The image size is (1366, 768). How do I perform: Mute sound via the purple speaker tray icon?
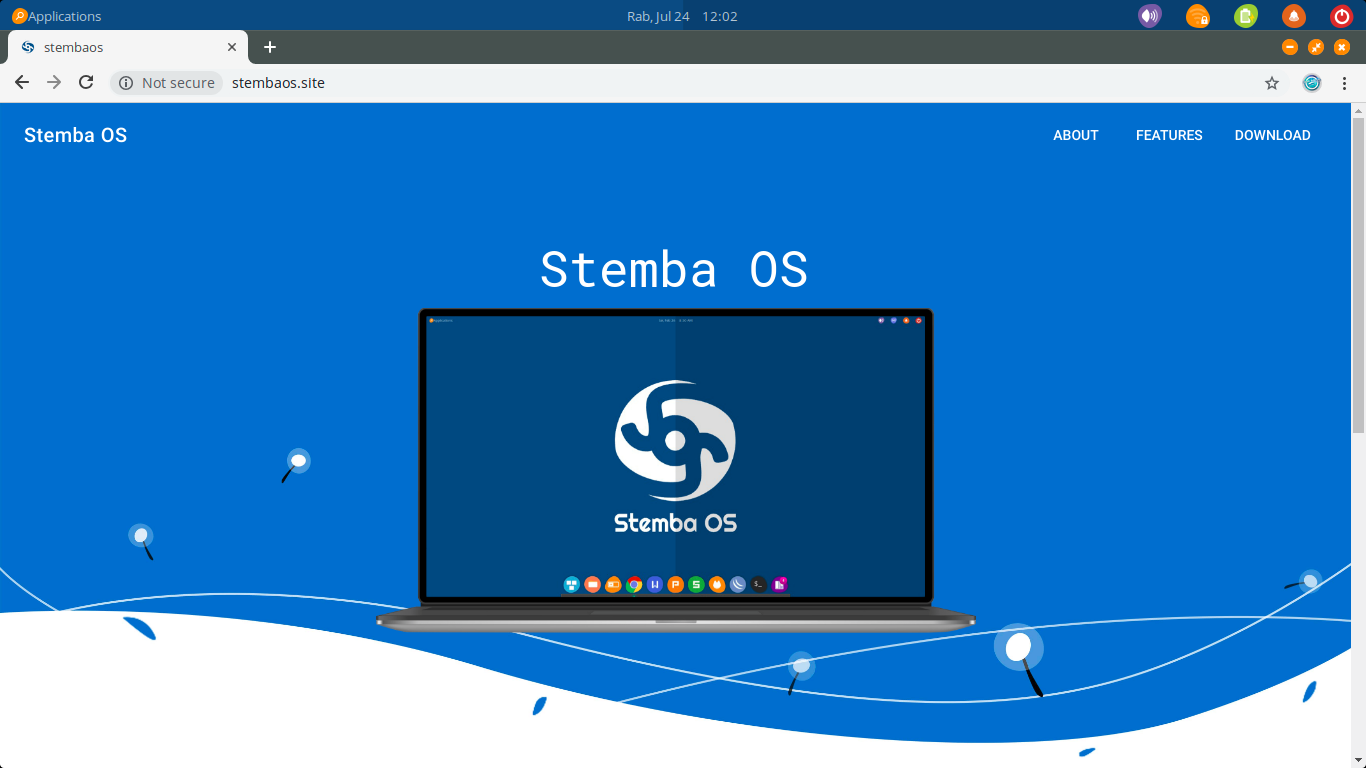pos(1149,16)
